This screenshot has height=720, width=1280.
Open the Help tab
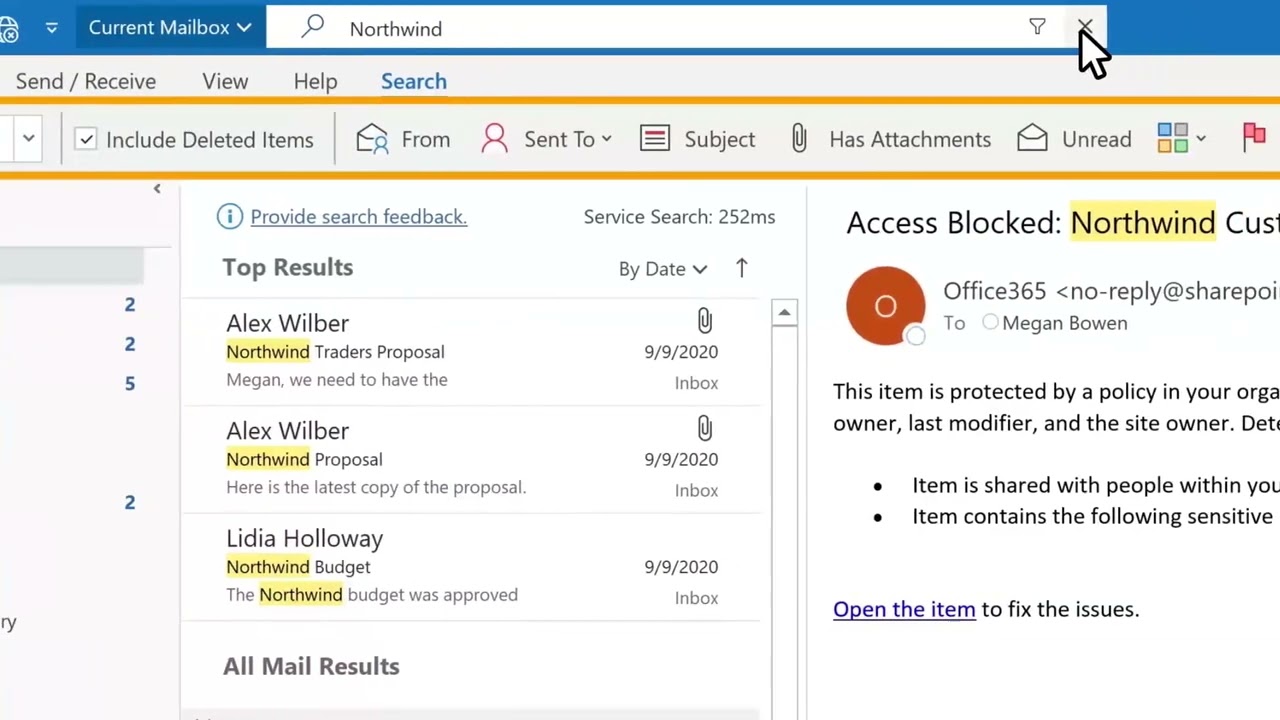click(x=315, y=81)
